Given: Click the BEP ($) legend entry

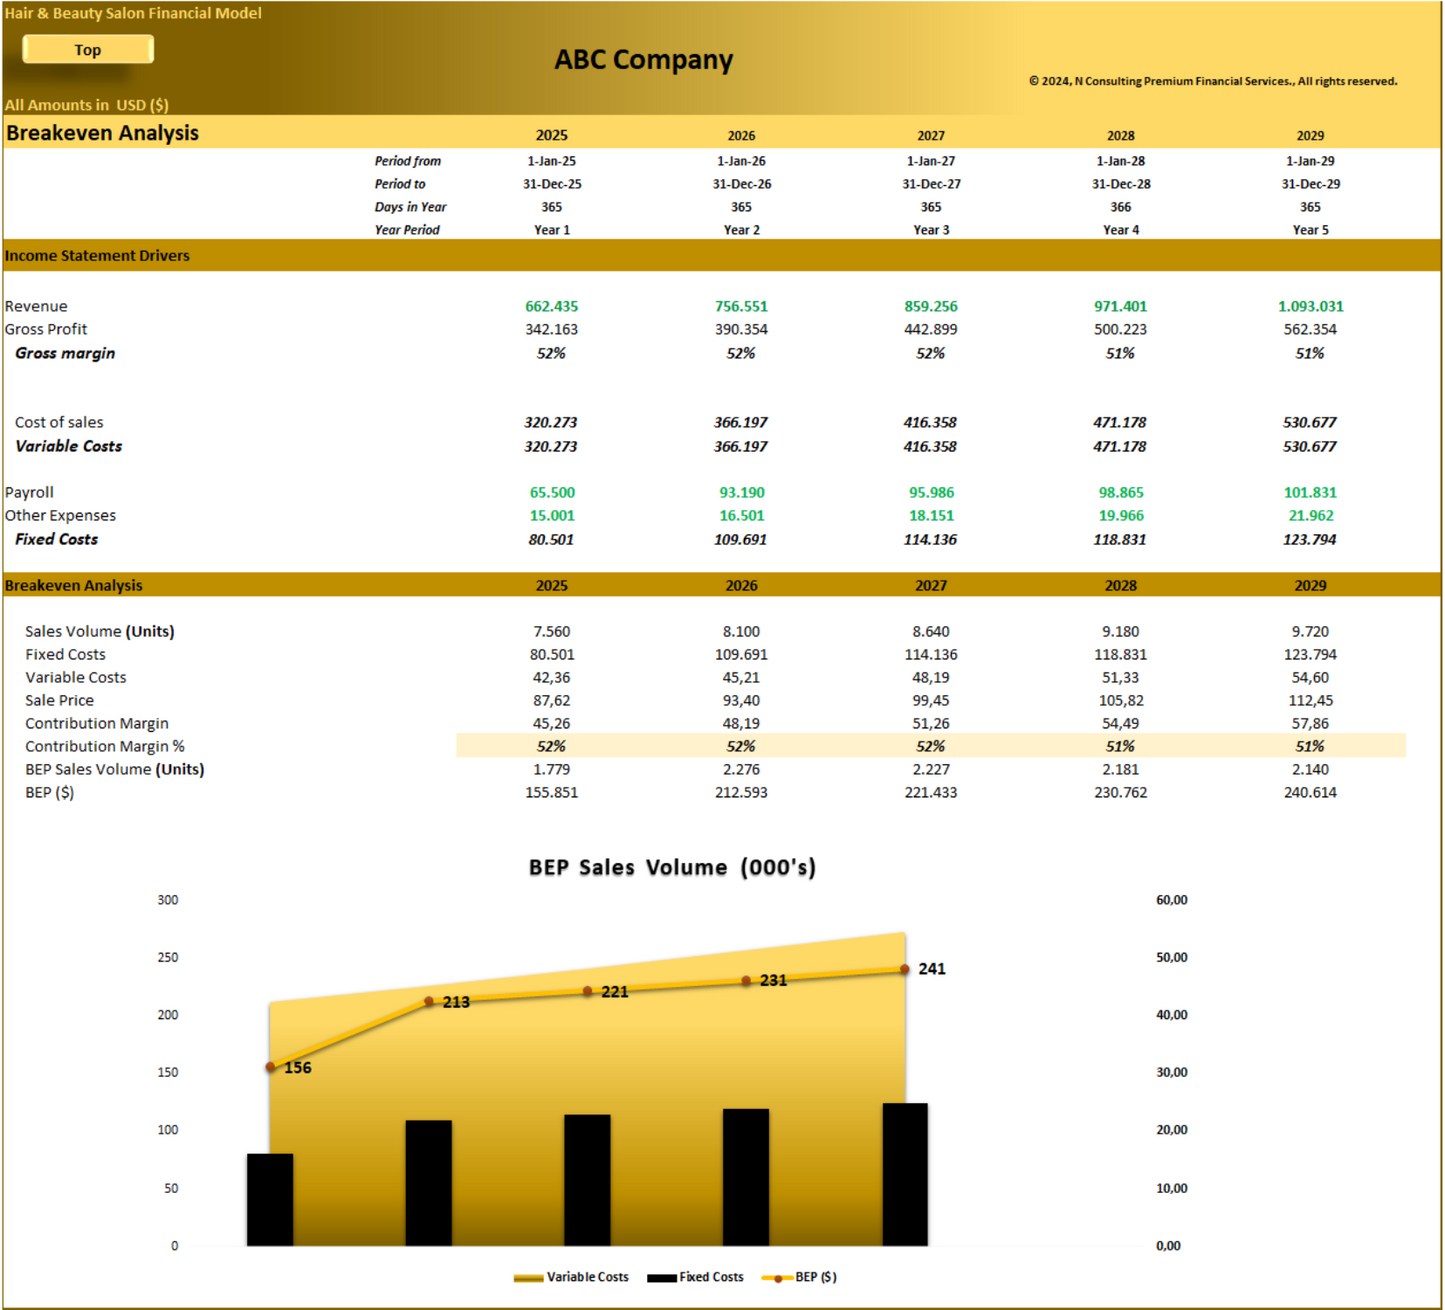Looking at the screenshot, I should pos(799,1277).
